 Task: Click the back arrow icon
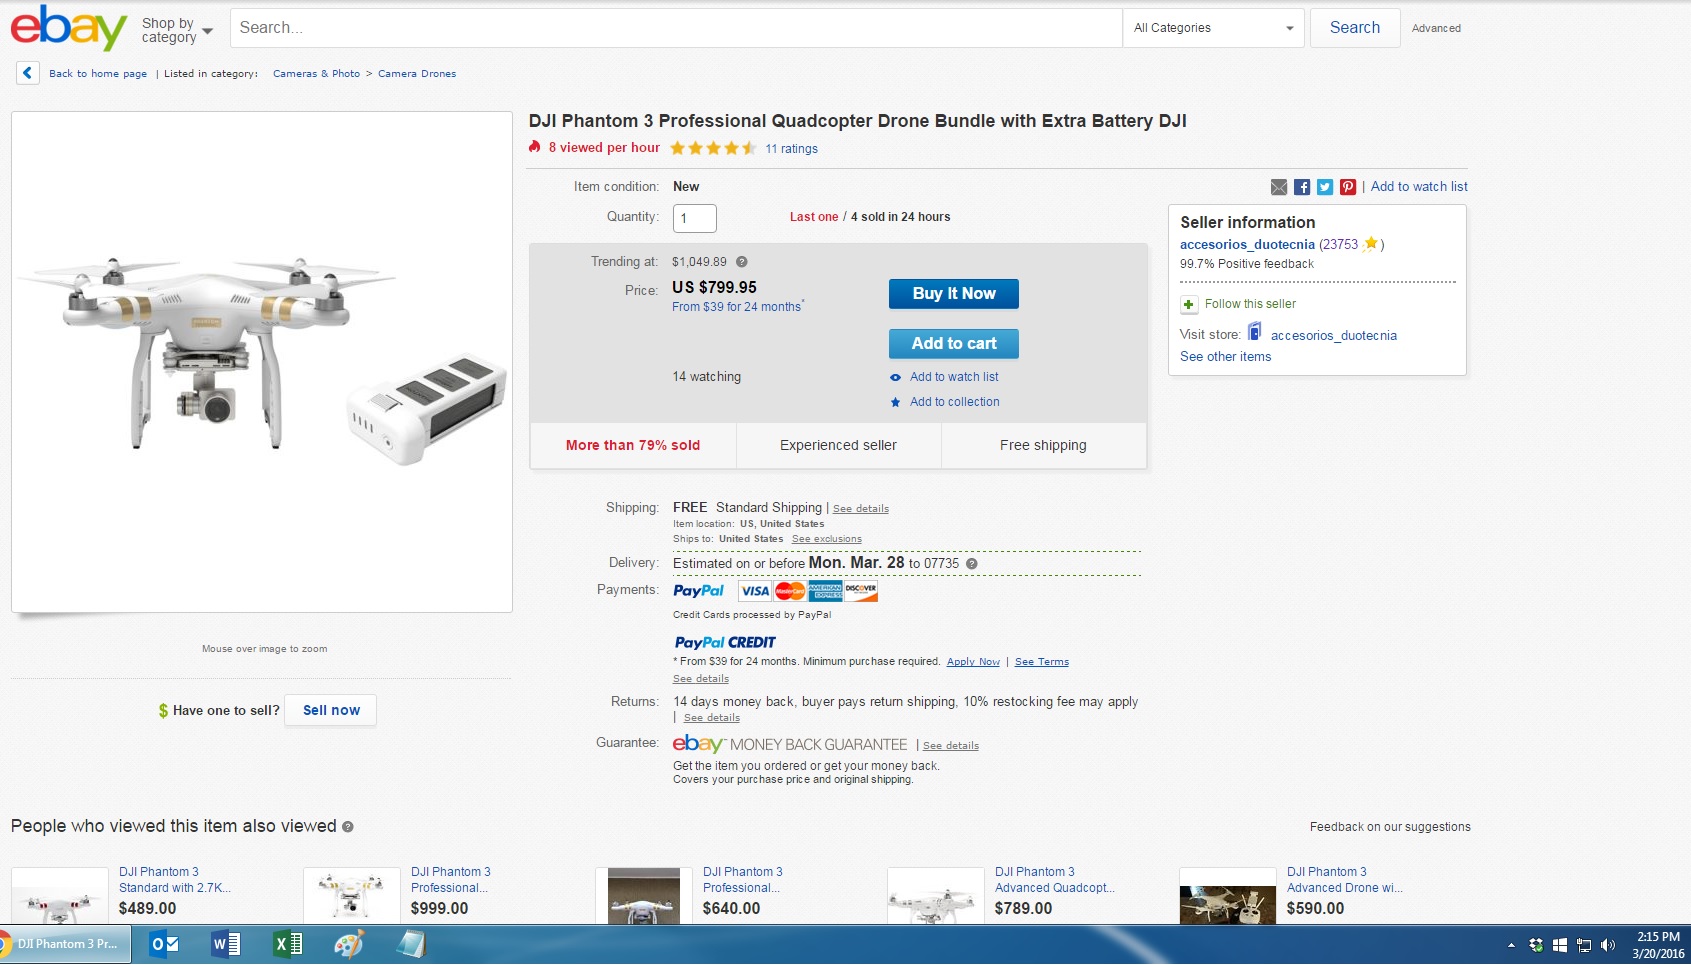[x=28, y=73]
